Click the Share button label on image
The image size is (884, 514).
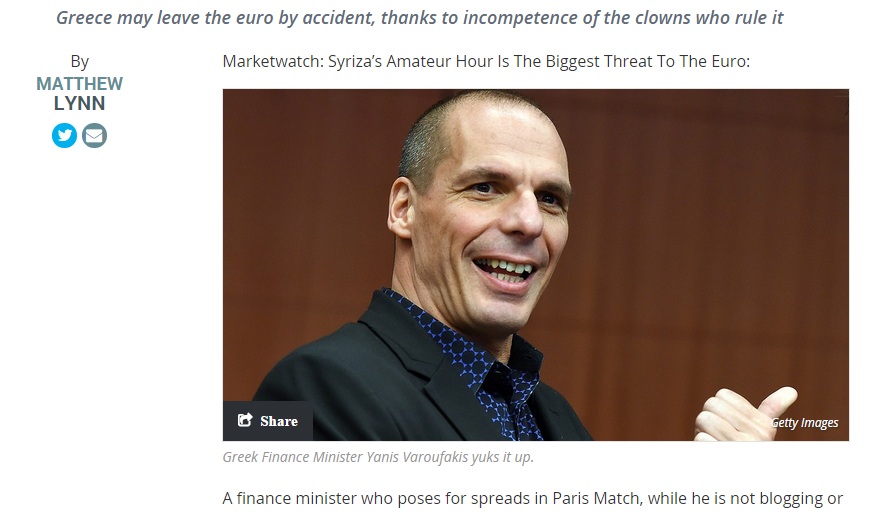(x=279, y=421)
